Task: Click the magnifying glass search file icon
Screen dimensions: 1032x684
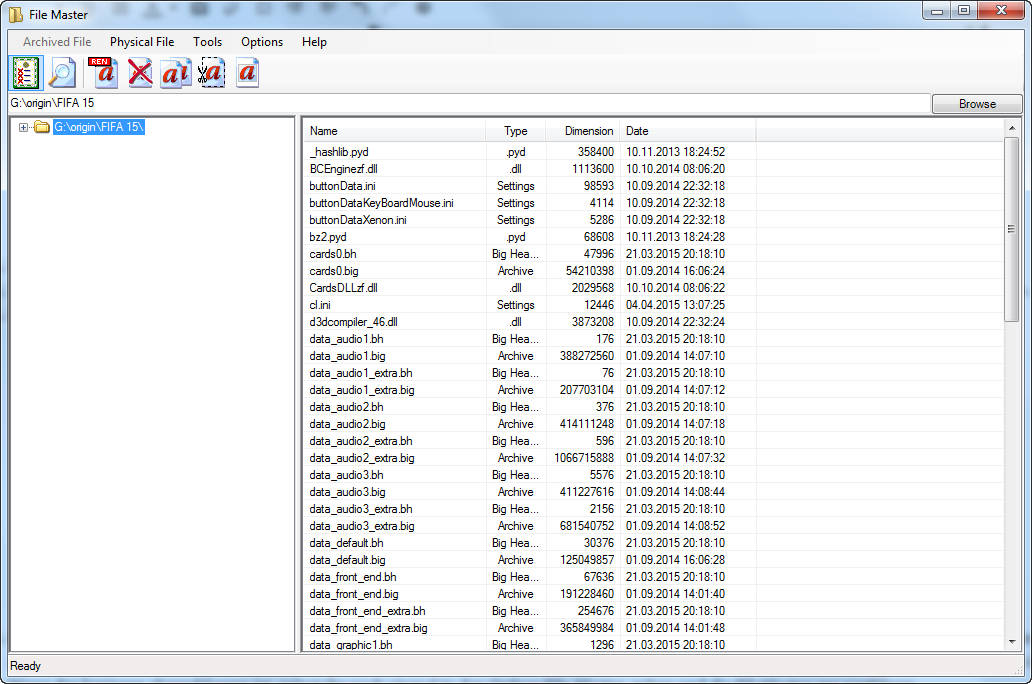Action: [x=63, y=72]
